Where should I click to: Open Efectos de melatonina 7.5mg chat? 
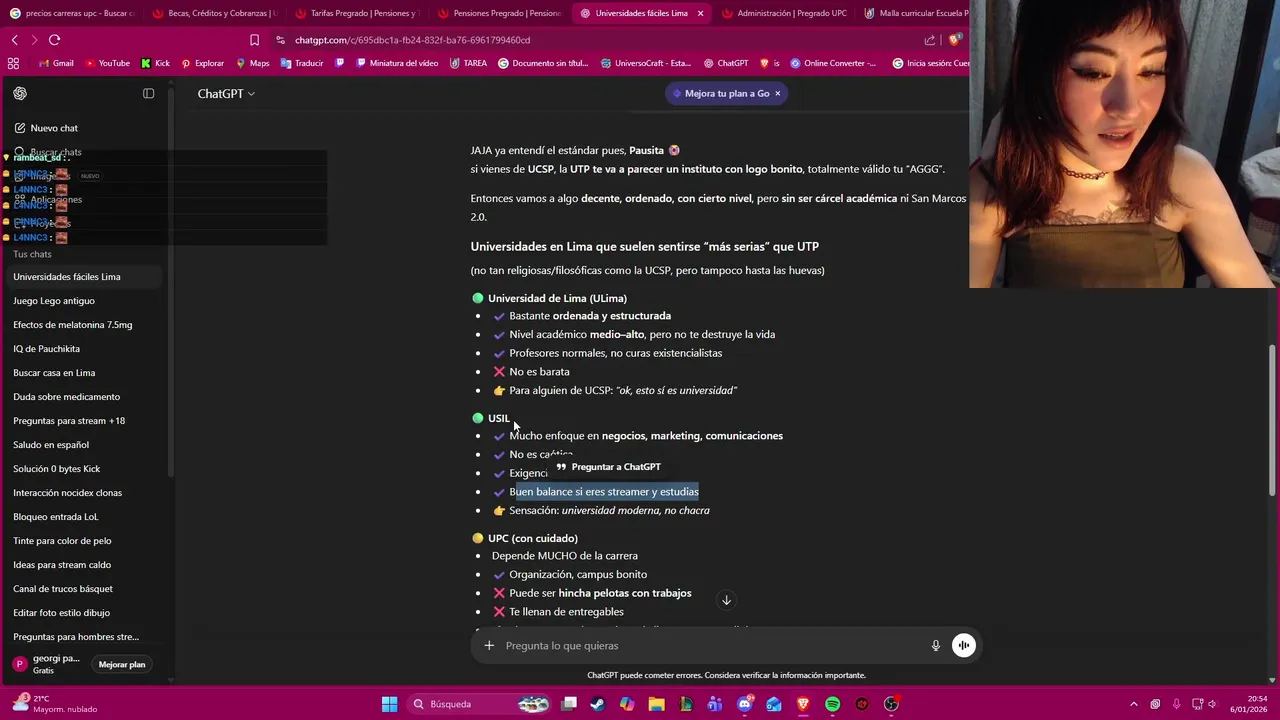(x=73, y=325)
